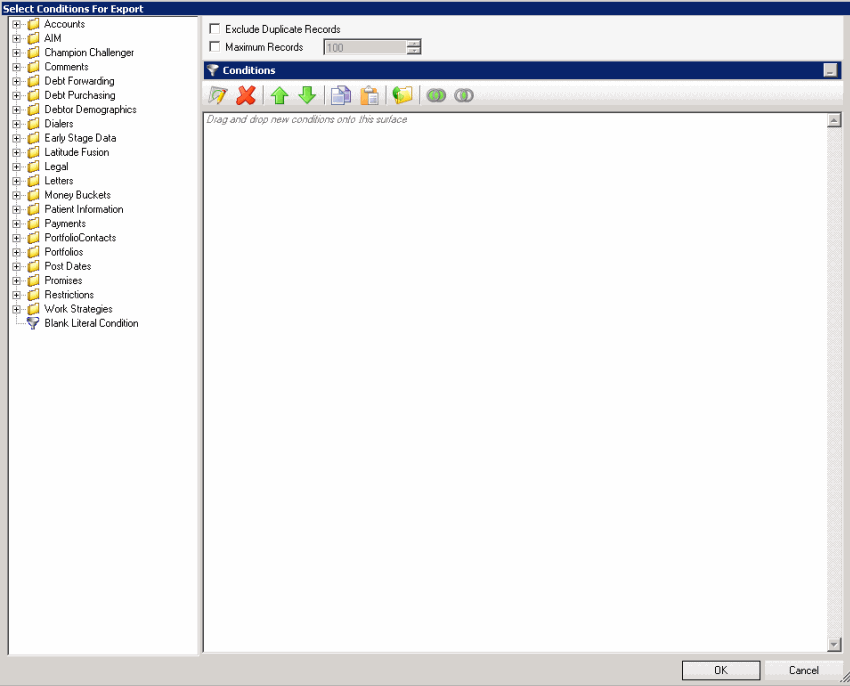Click the Paste condition icon
The height and width of the screenshot is (686, 850).
coord(369,95)
